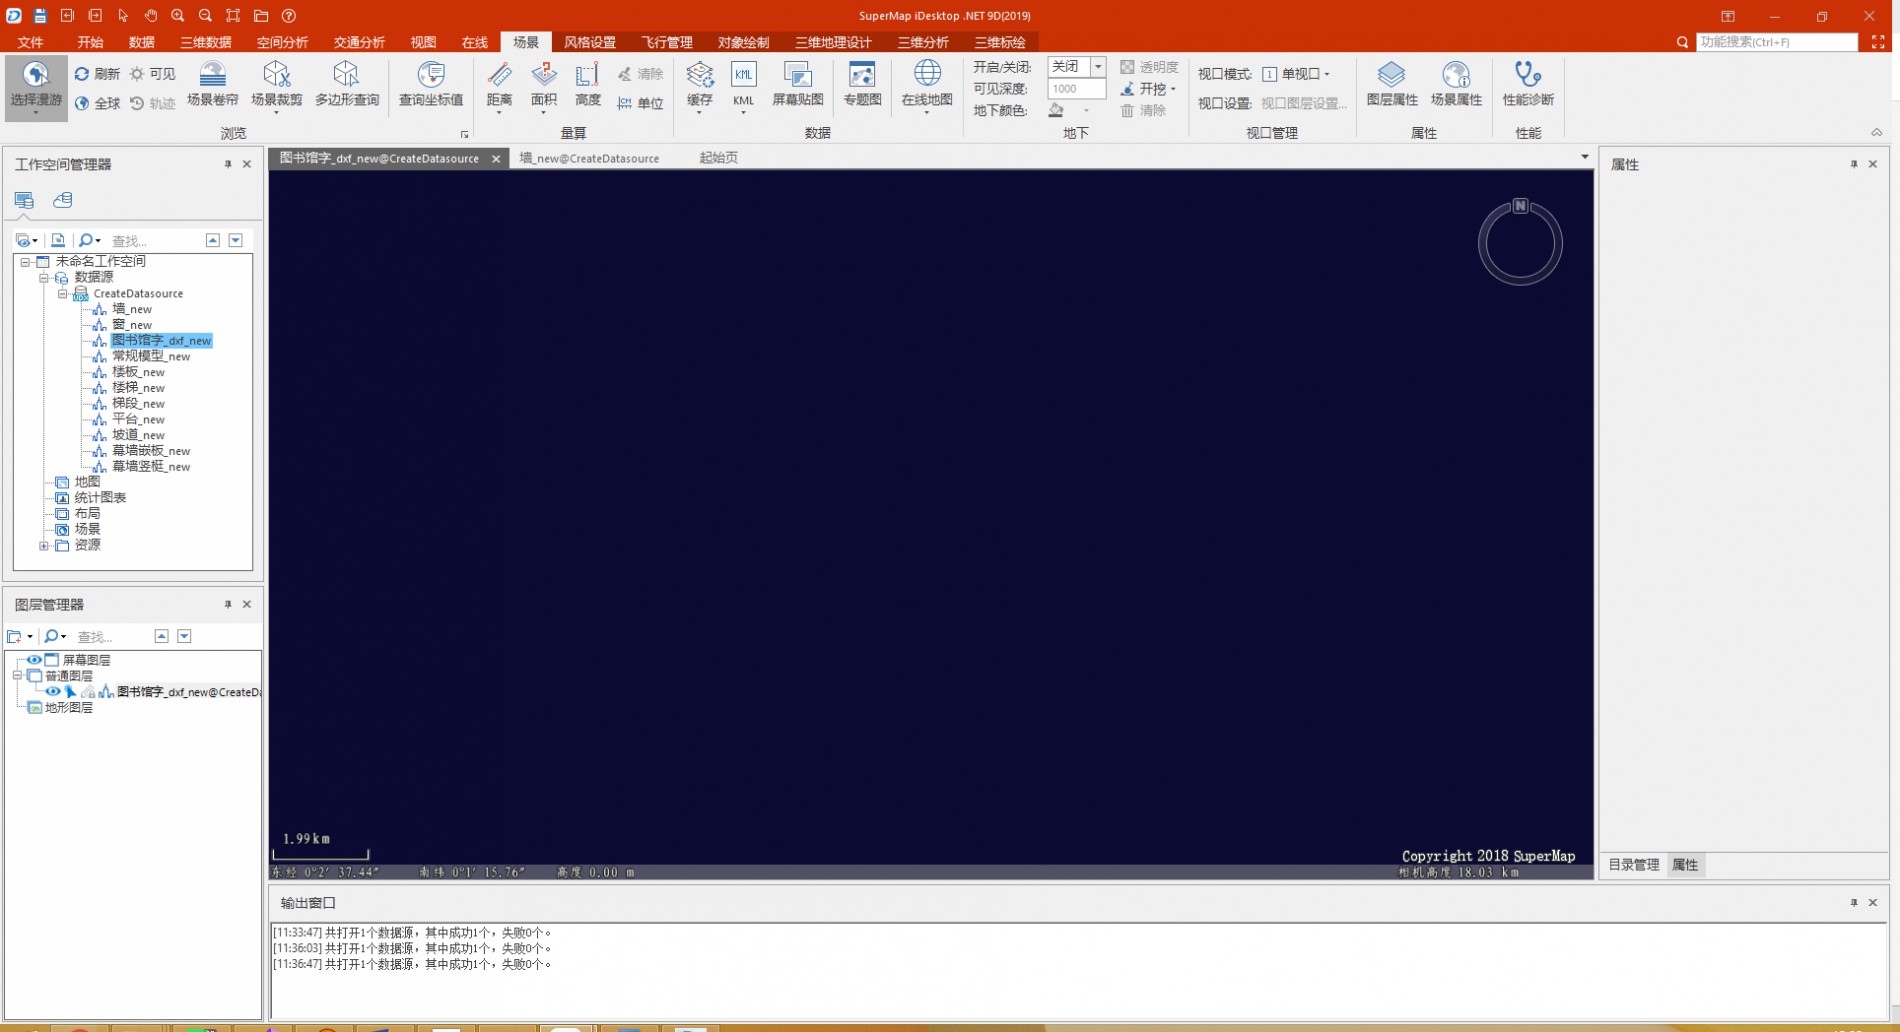Open the underground on/off dropdown

[1098, 67]
